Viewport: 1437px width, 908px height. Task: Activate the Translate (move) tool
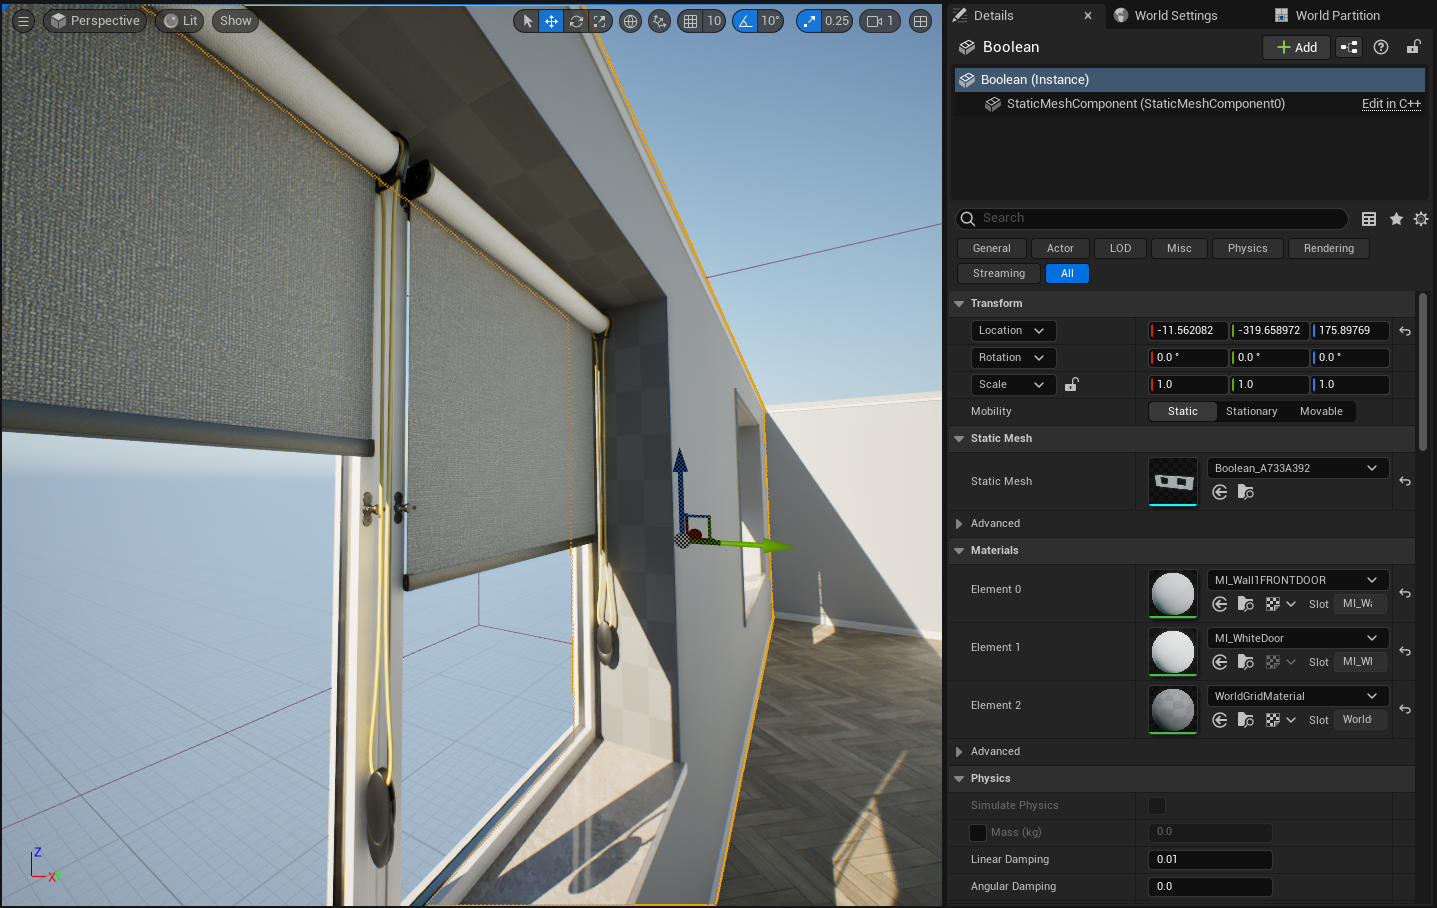pyautogui.click(x=551, y=21)
